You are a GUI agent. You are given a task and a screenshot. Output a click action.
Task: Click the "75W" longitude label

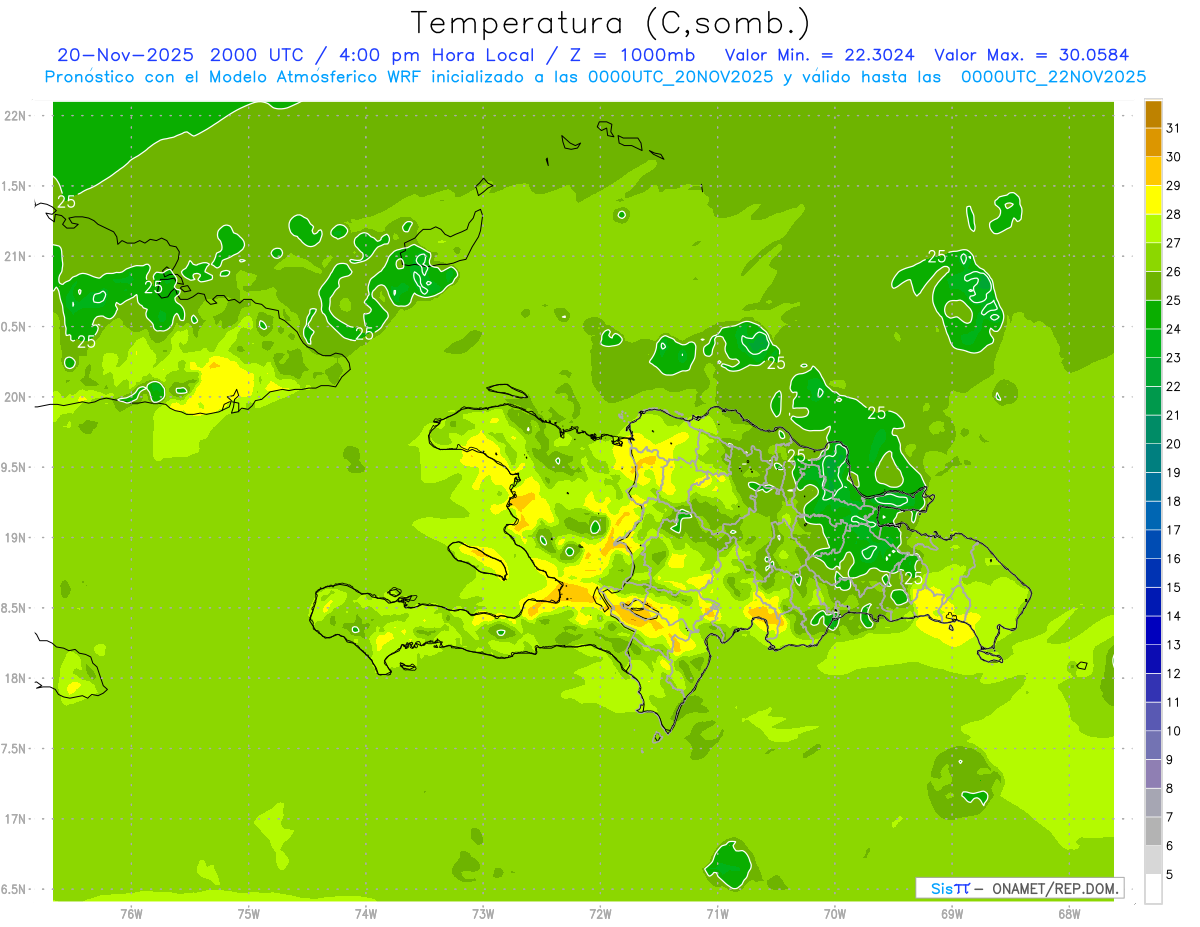tap(249, 914)
